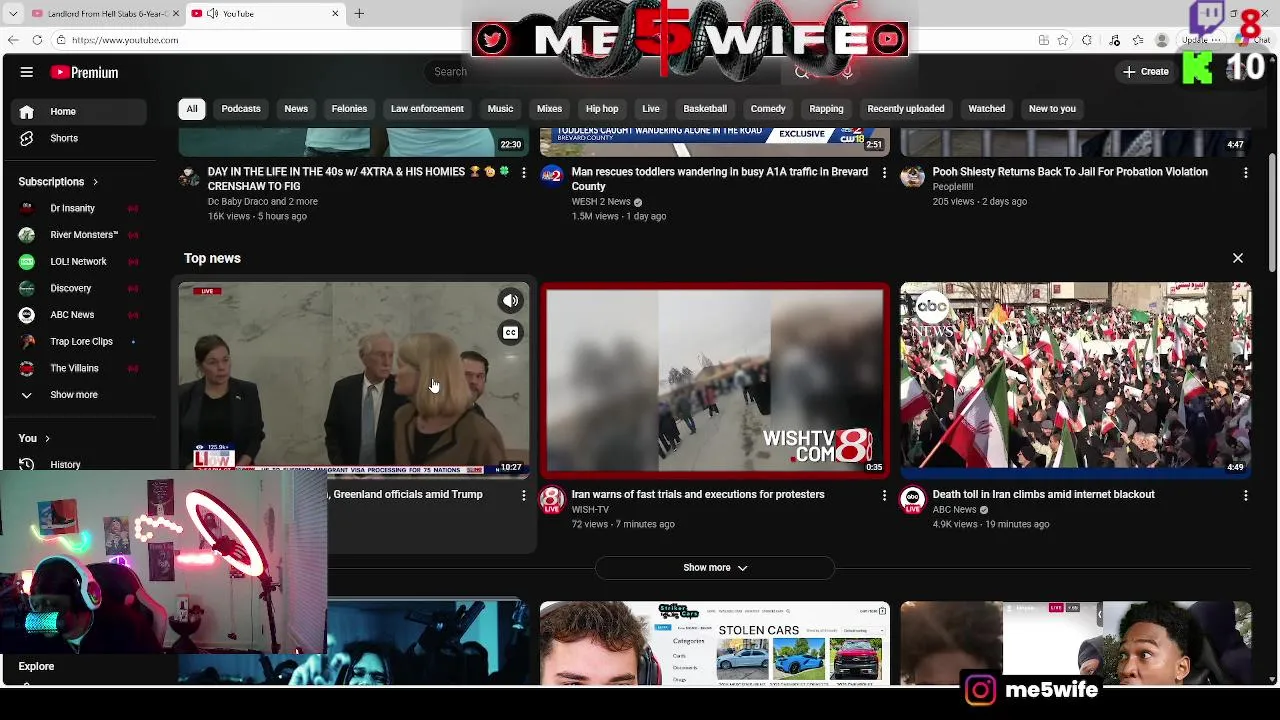
Task: Open options menu for Death toll in Iran video
Action: point(1245,495)
